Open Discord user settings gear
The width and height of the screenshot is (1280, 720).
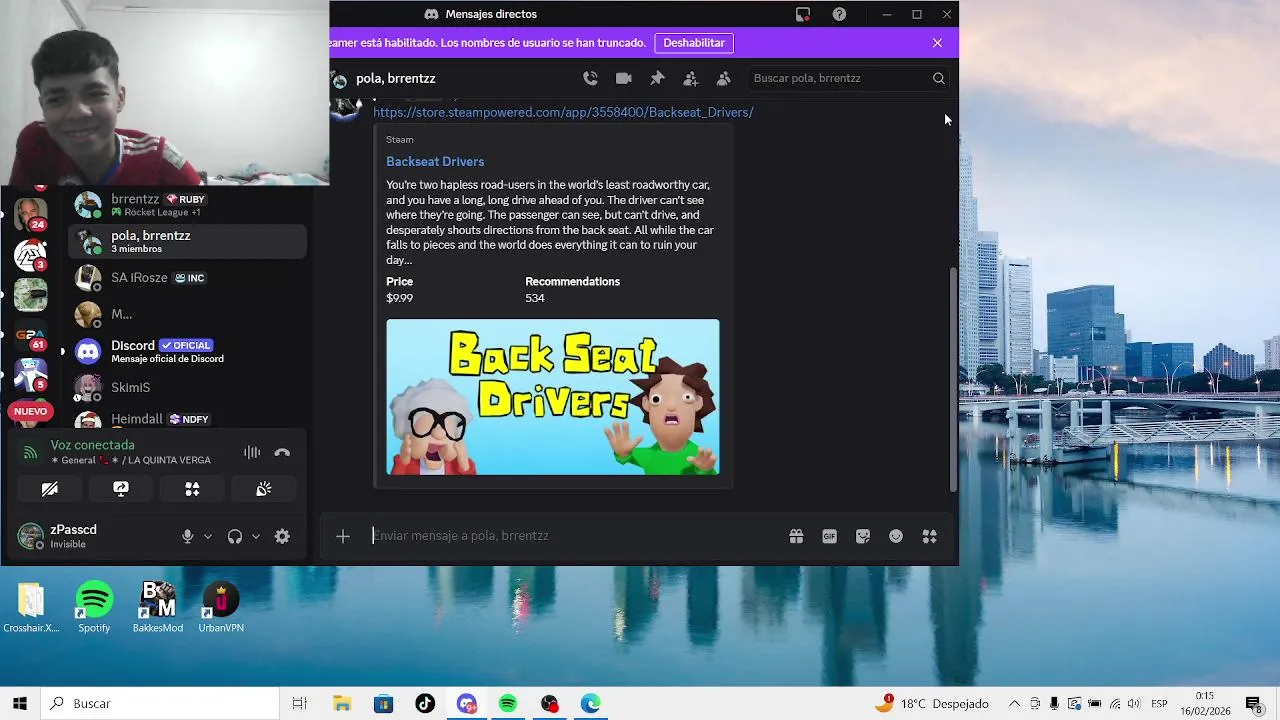click(282, 536)
